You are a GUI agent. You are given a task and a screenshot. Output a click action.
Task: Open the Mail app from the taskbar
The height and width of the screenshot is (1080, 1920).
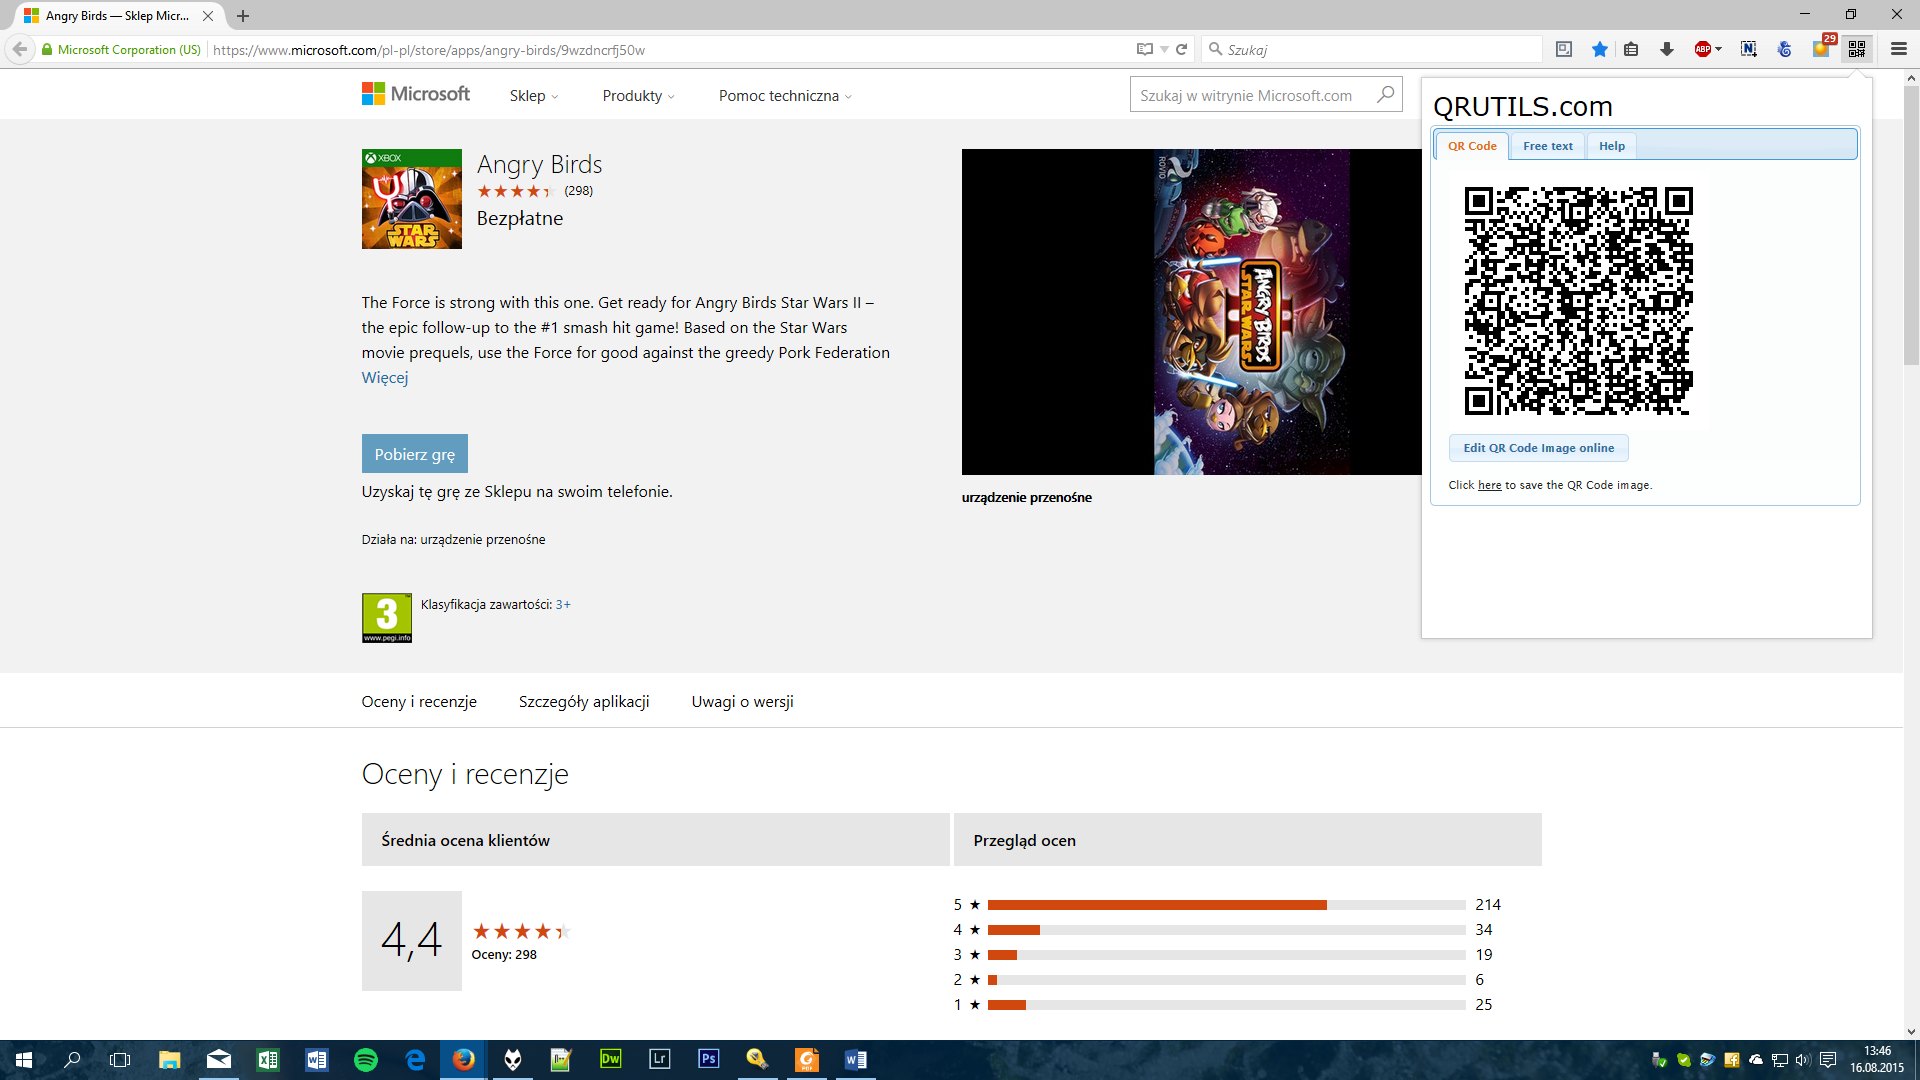(x=219, y=1059)
